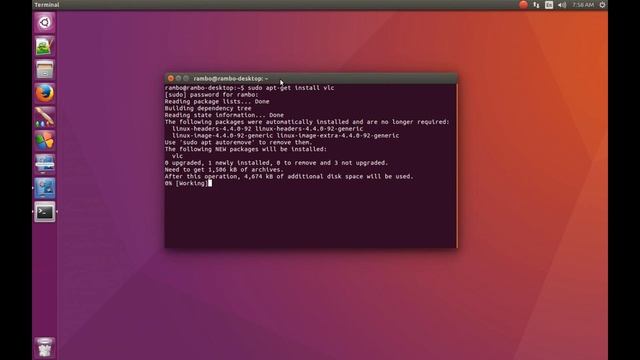640x360 pixels.
Task: Click the 'sudo apt autoremove' hint line
Action: (238, 142)
